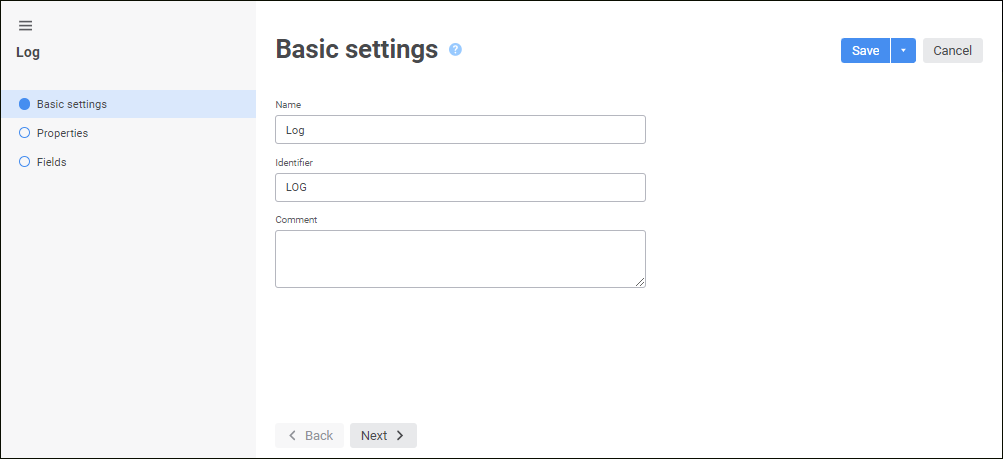
Task: Open the Fields sidebar item
Action: tap(52, 162)
